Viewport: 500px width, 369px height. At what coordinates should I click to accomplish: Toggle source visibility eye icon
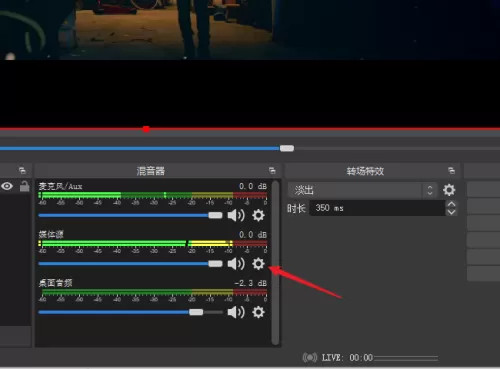click(7, 186)
